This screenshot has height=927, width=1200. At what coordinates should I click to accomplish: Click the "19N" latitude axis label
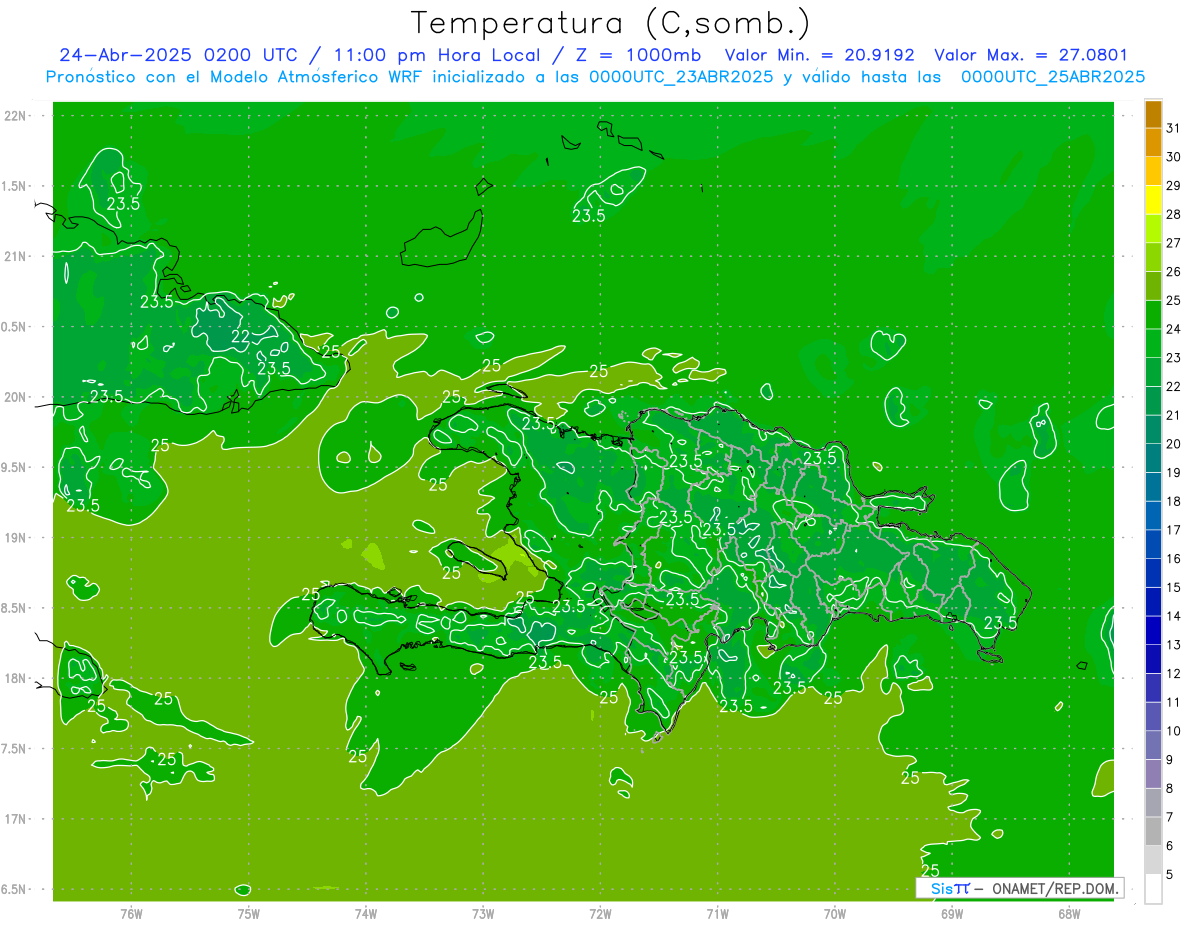(x=17, y=538)
